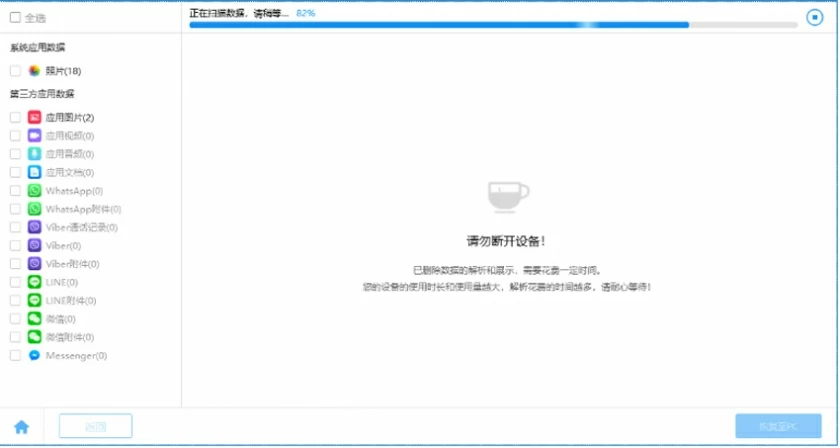Screen dimensions: 840x448
Task: Select the 应用文档(0) label
Action: [x=70, y=172]
